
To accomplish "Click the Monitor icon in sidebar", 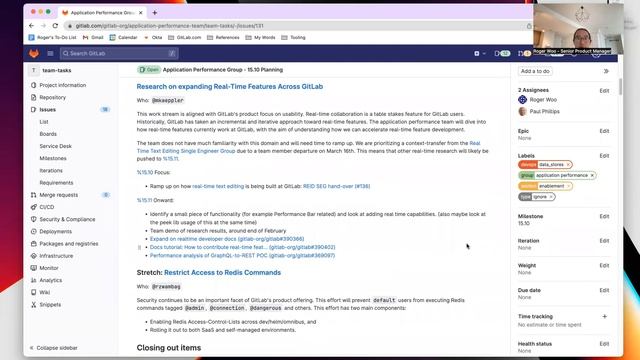I will click(x=33, y=268).
